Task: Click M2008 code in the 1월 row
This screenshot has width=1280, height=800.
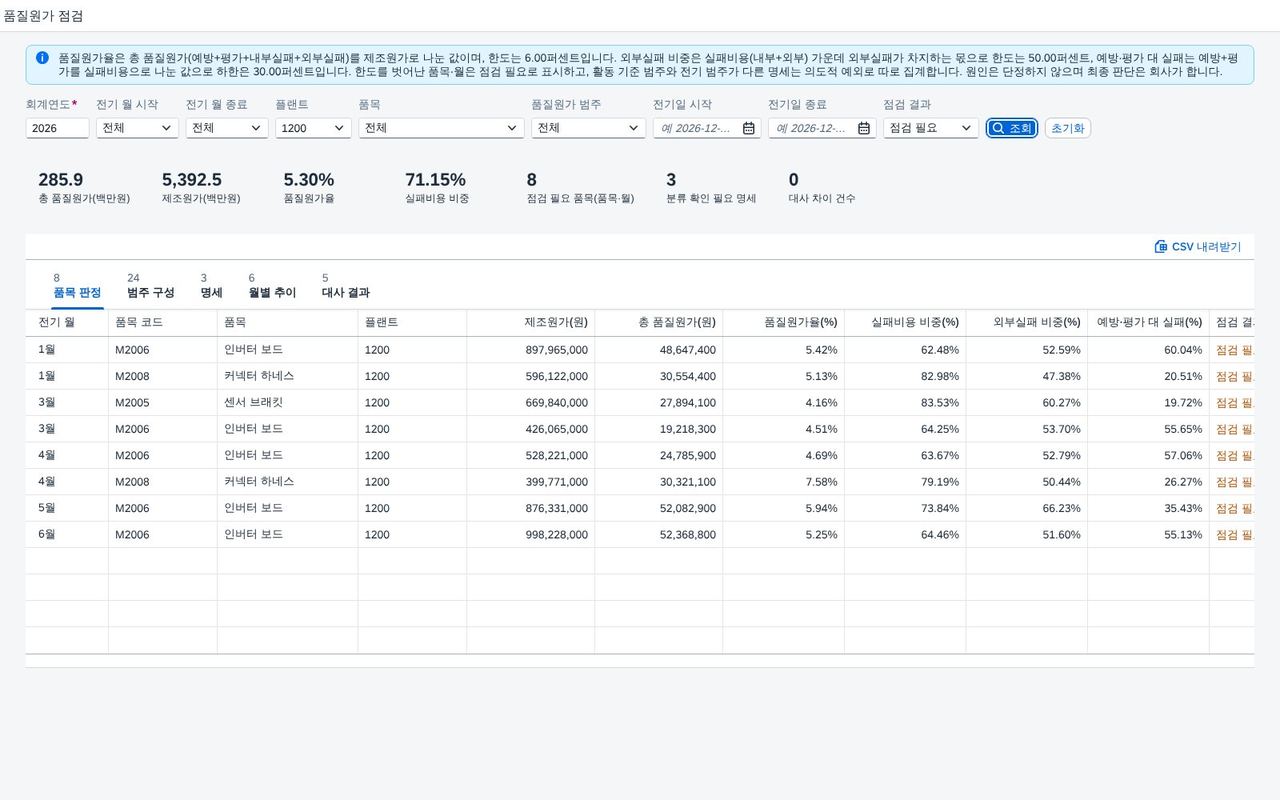Action: click(x=132, y=376)
